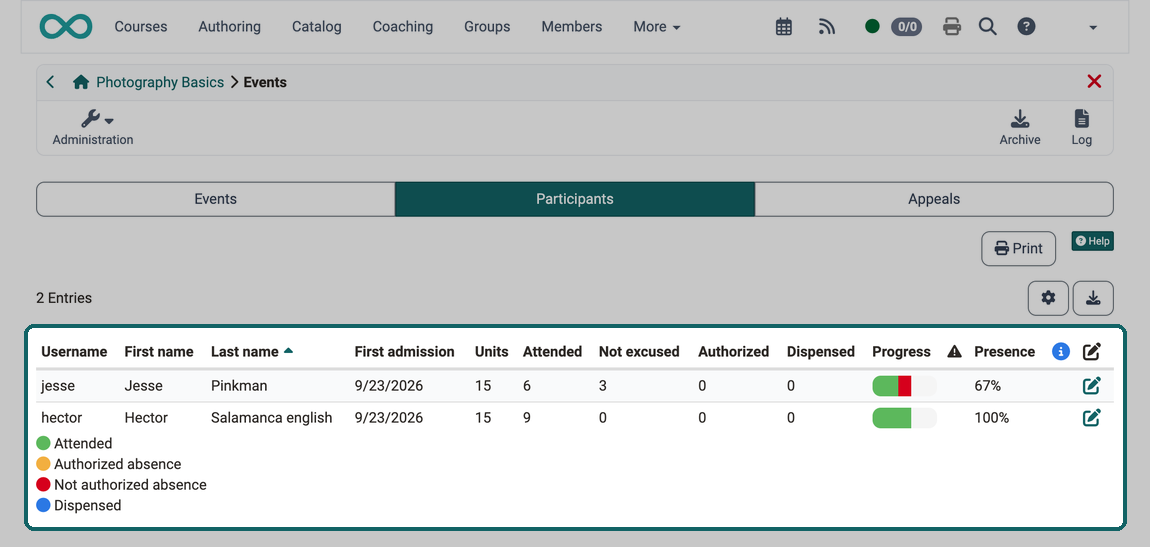Click the username cell 'hector'

click(x=62, y=418)
